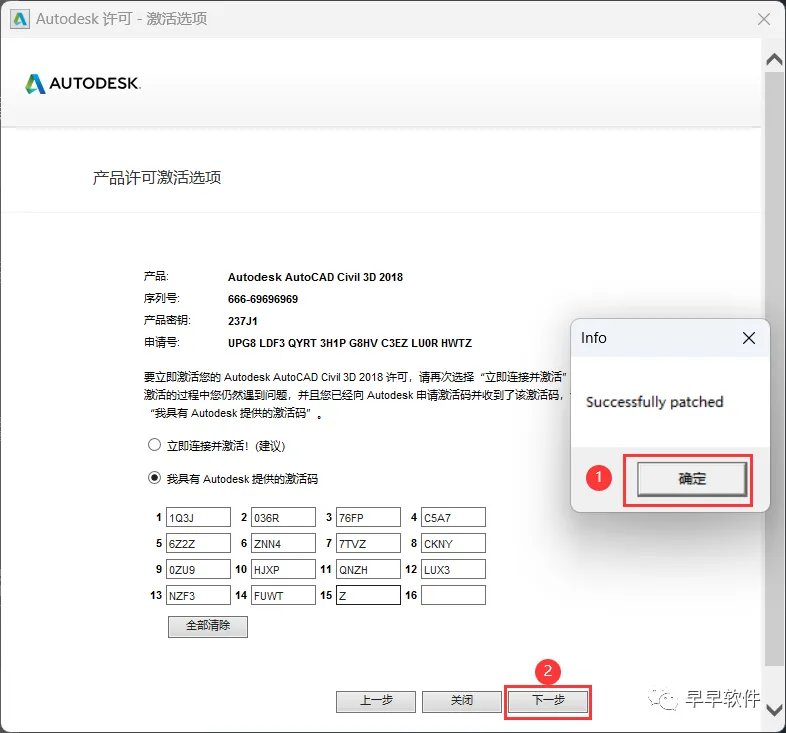Image resolution: width=786 pixels, height=733 pixels.
Task: Click the 关闭 button
Action: pyautogui.click(x=462, y=701)
